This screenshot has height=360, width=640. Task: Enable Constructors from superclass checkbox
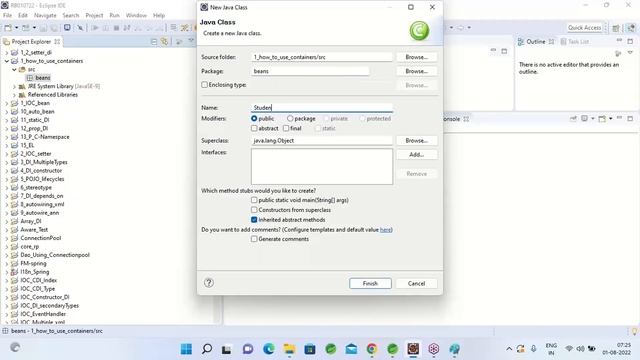254,210
